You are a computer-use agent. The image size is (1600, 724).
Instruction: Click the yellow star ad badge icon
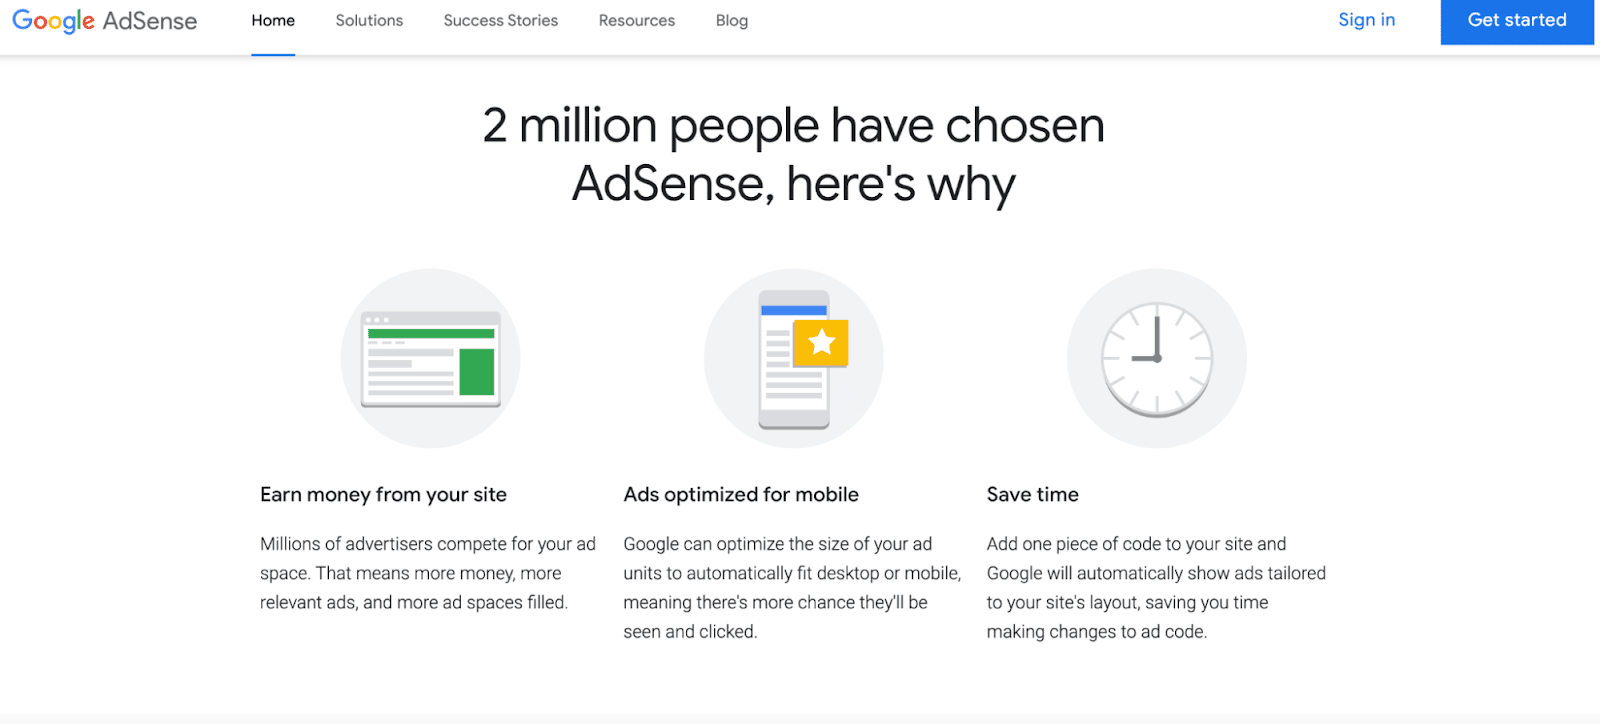pyautogui.click(x=820, y=341)
